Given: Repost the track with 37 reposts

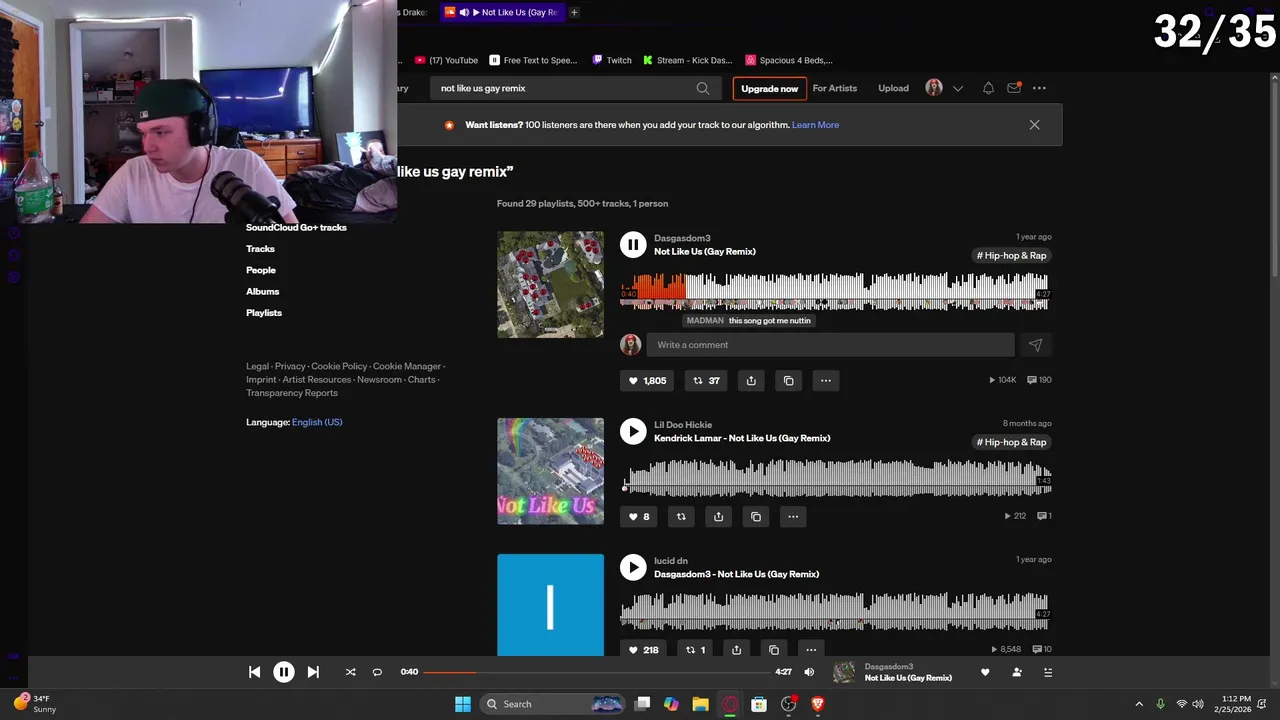Looking at the screenshot, I should pos(706,380).
